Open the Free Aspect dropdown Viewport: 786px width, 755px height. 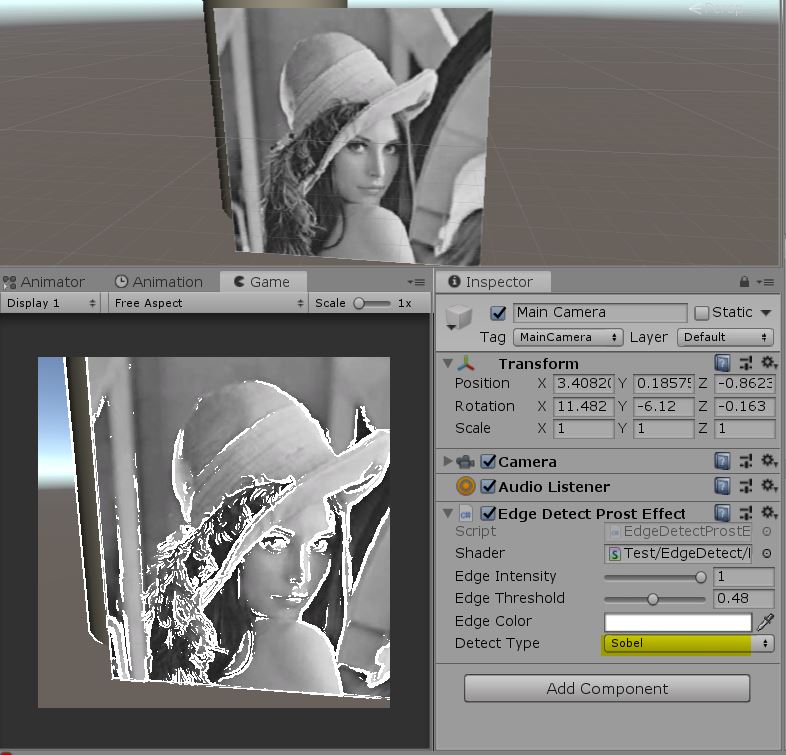(207, 303)
